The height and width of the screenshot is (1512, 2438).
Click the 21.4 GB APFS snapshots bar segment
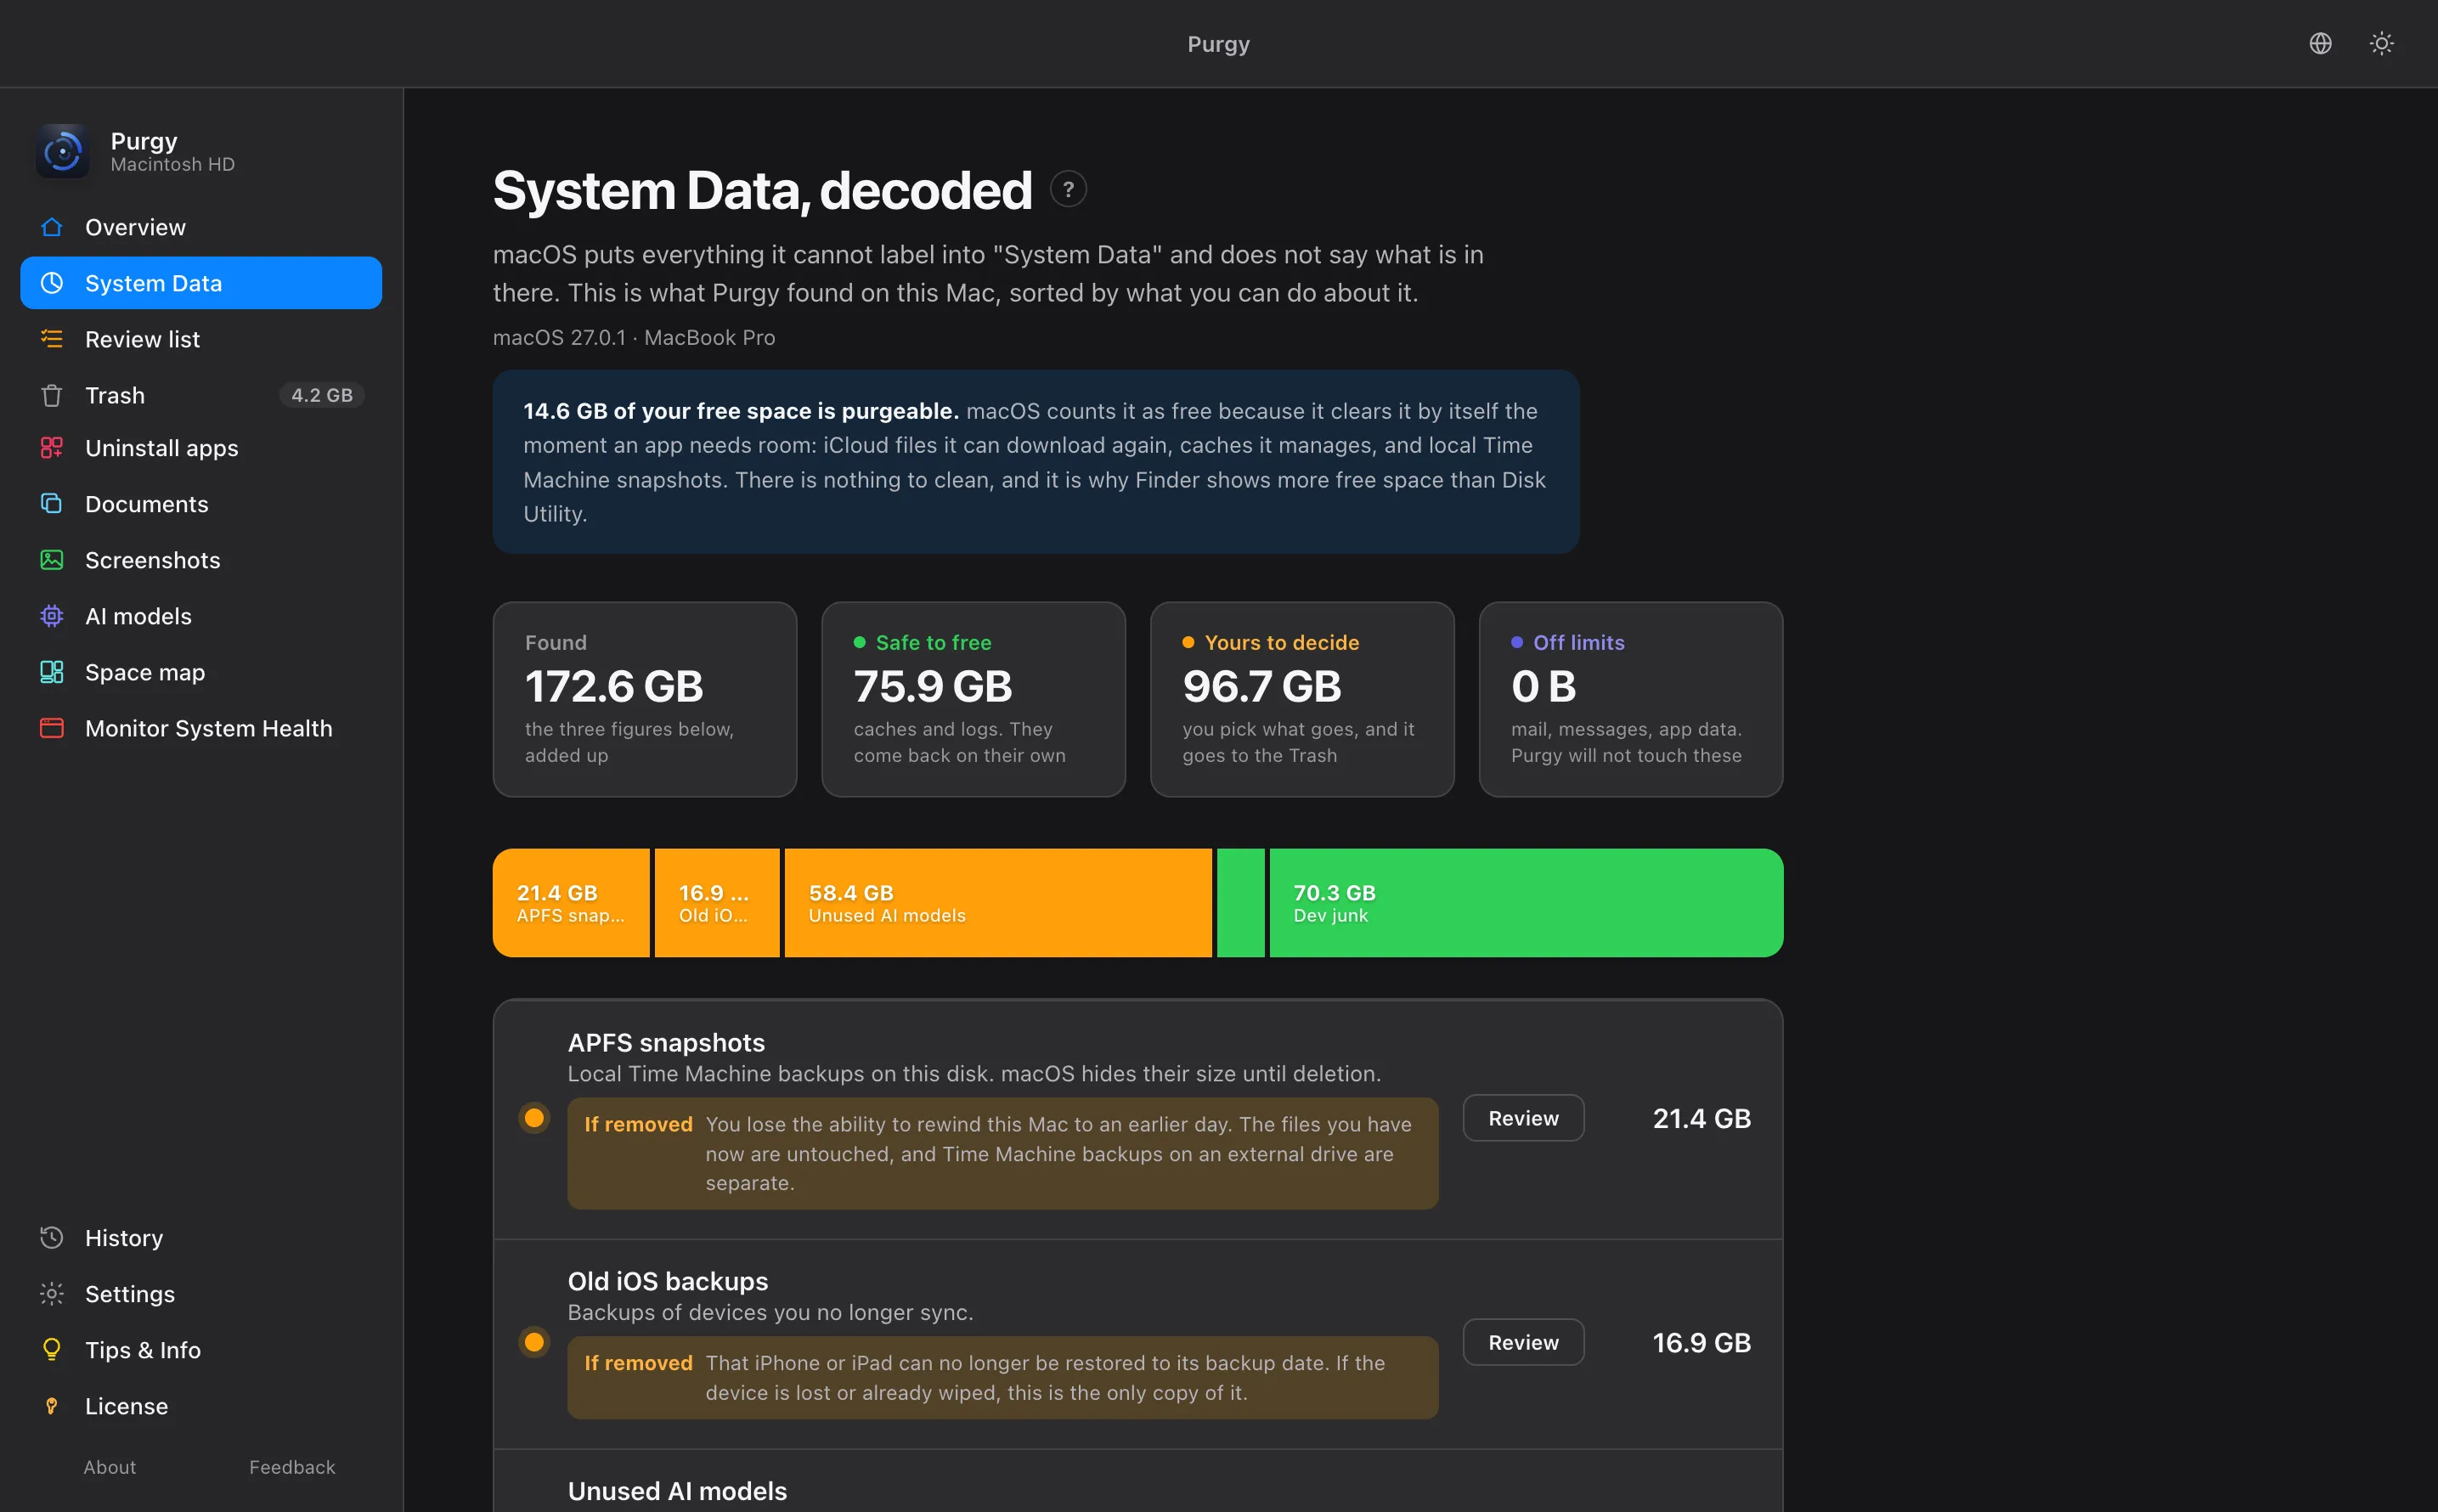point(571,903)
